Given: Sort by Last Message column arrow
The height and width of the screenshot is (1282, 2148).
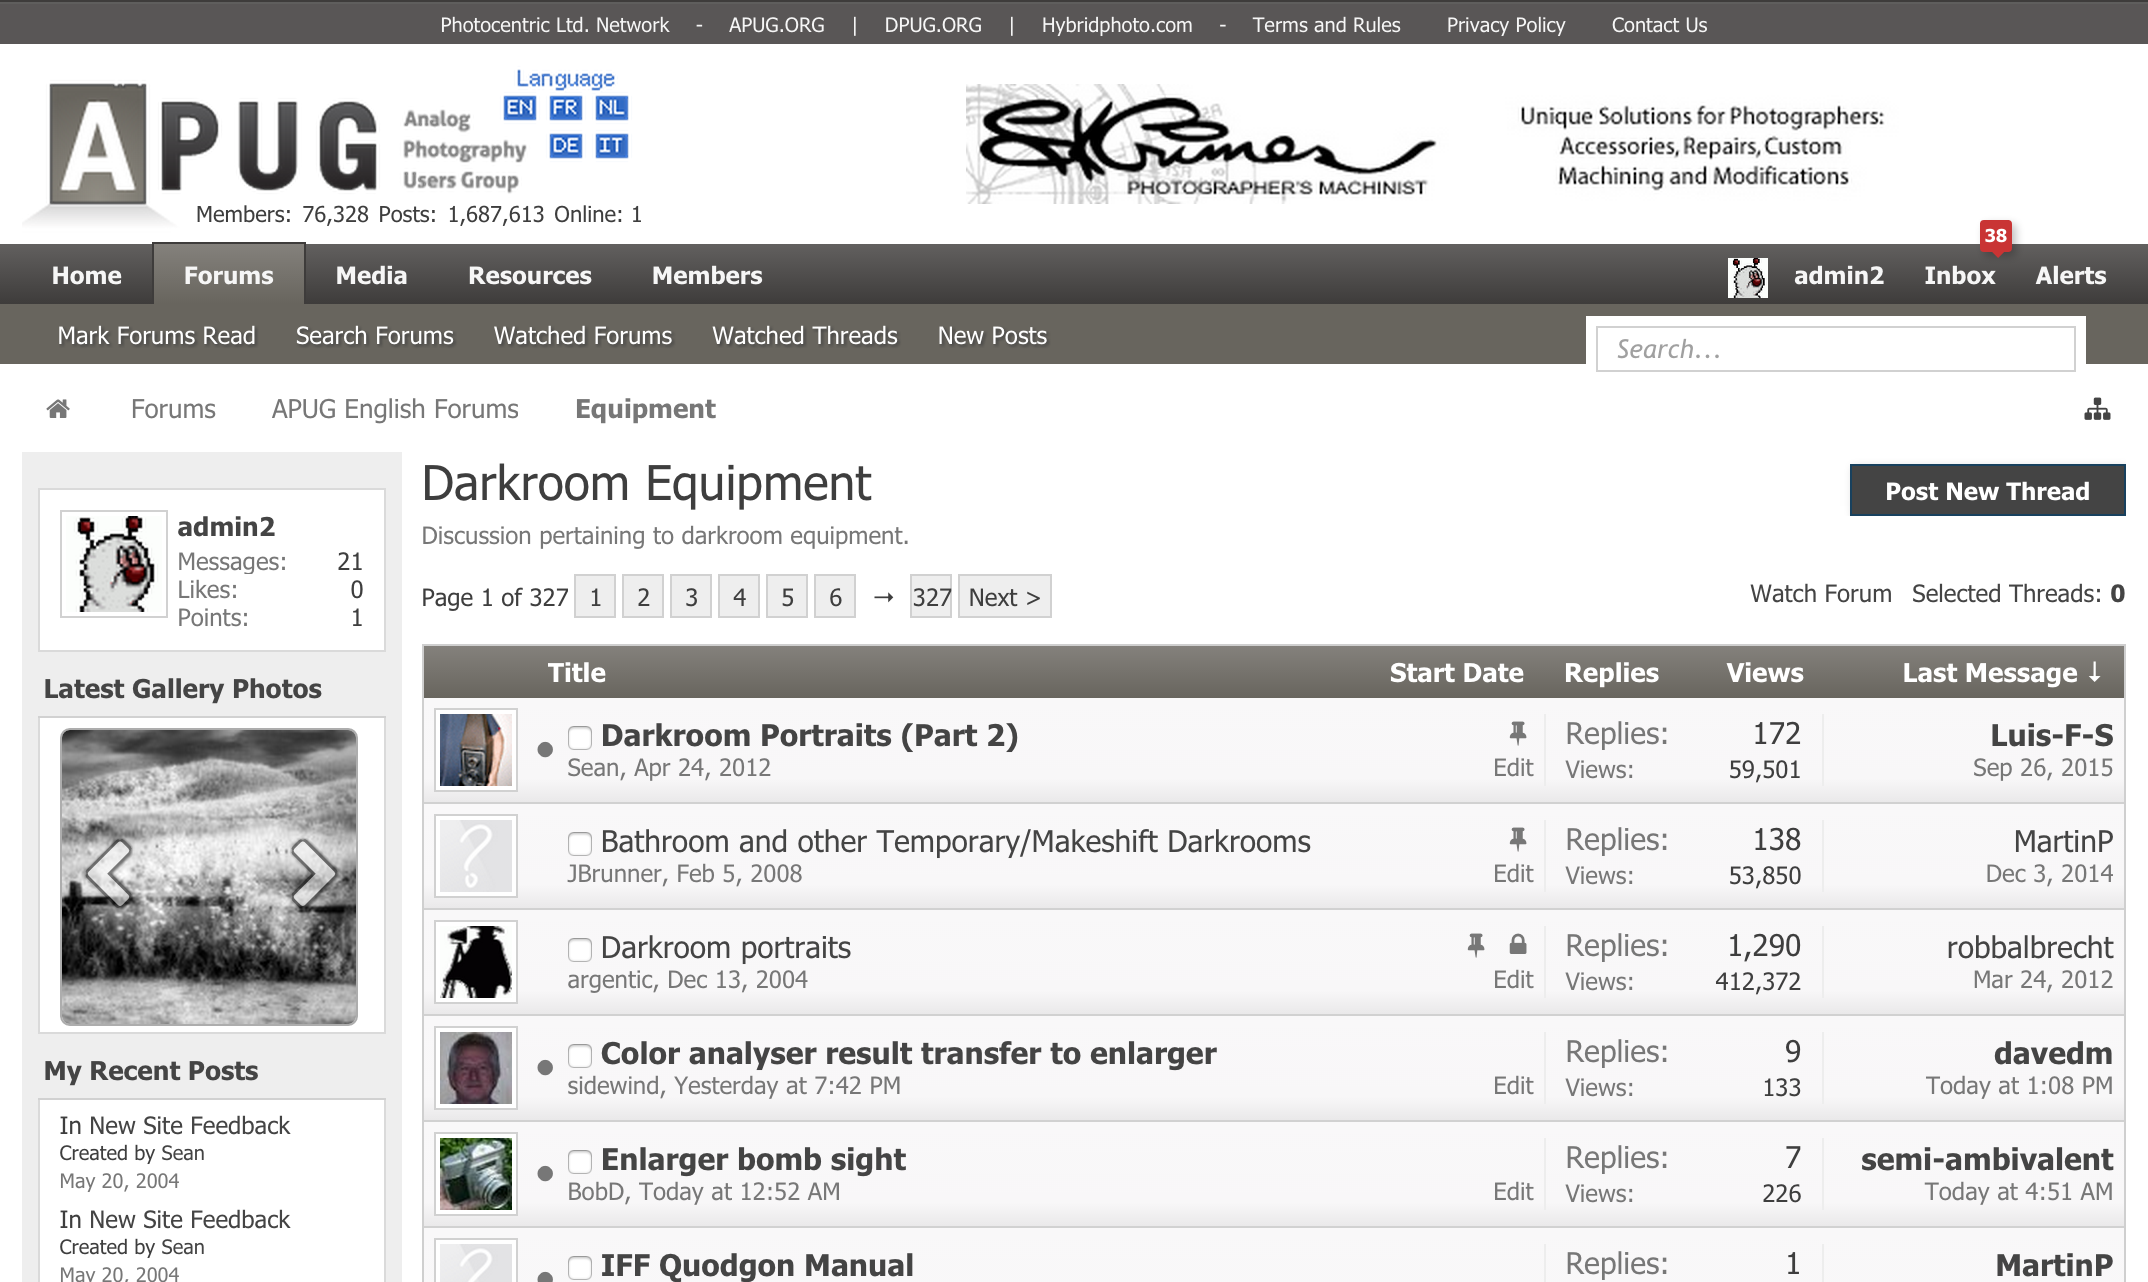Looking at the screenshot, I should [x=2095, y=673].
